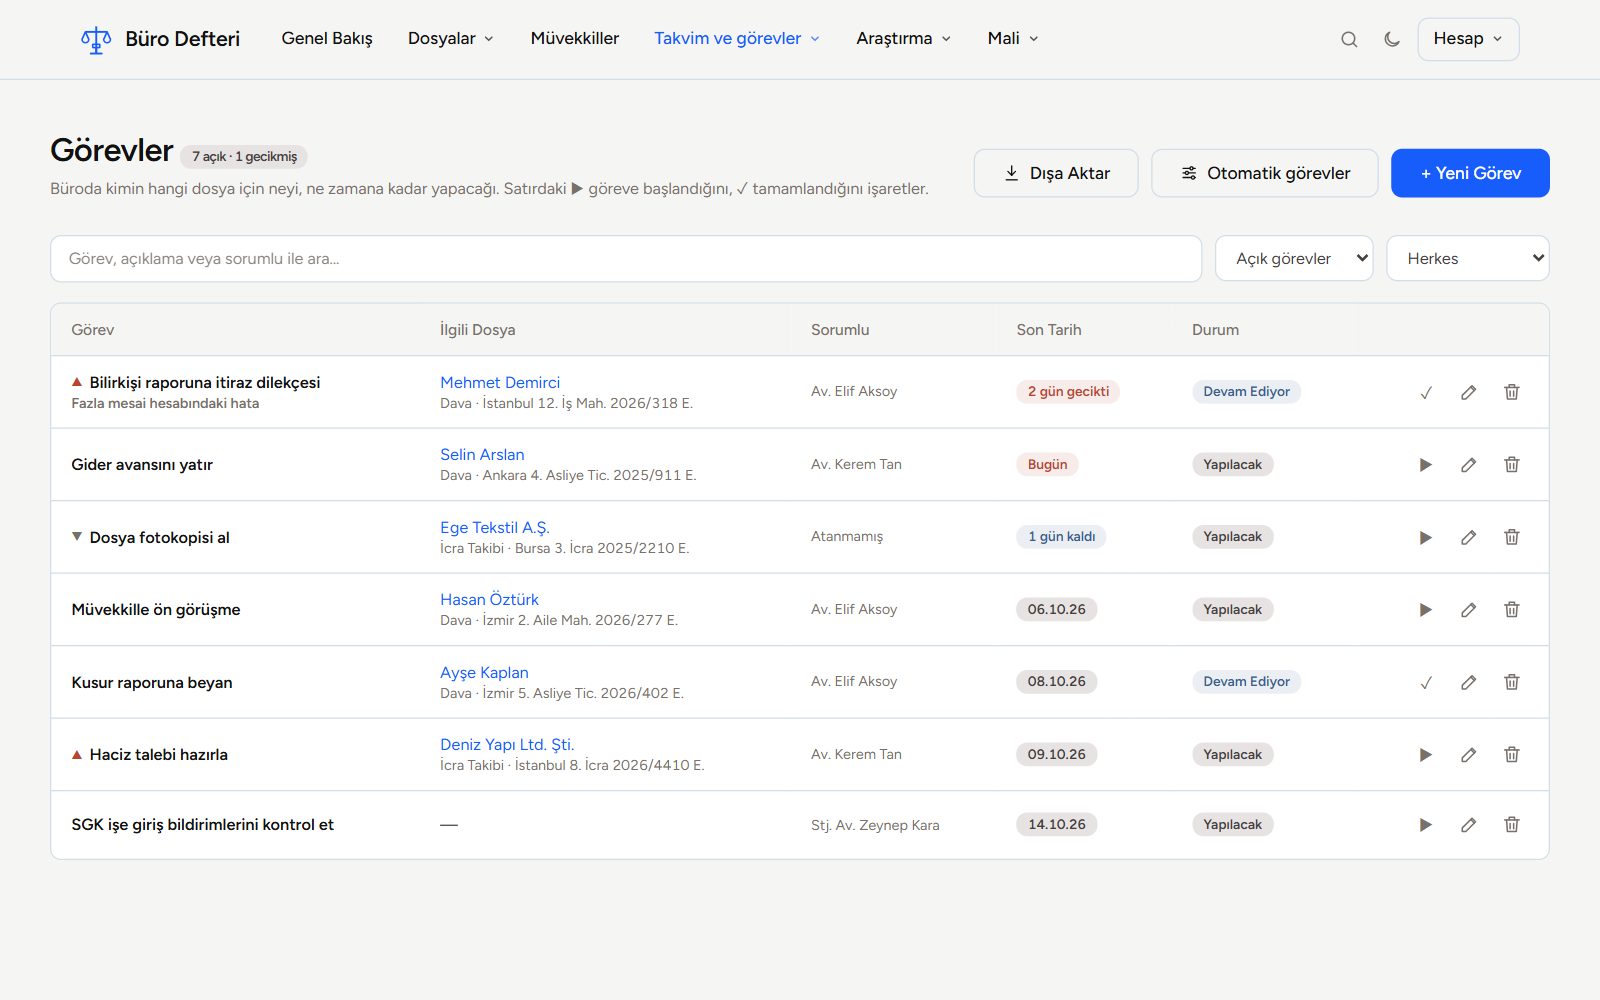Viewport: 1600px width, 1000px height.
Task: Focus the task search input field
Action: pos(626,258)
